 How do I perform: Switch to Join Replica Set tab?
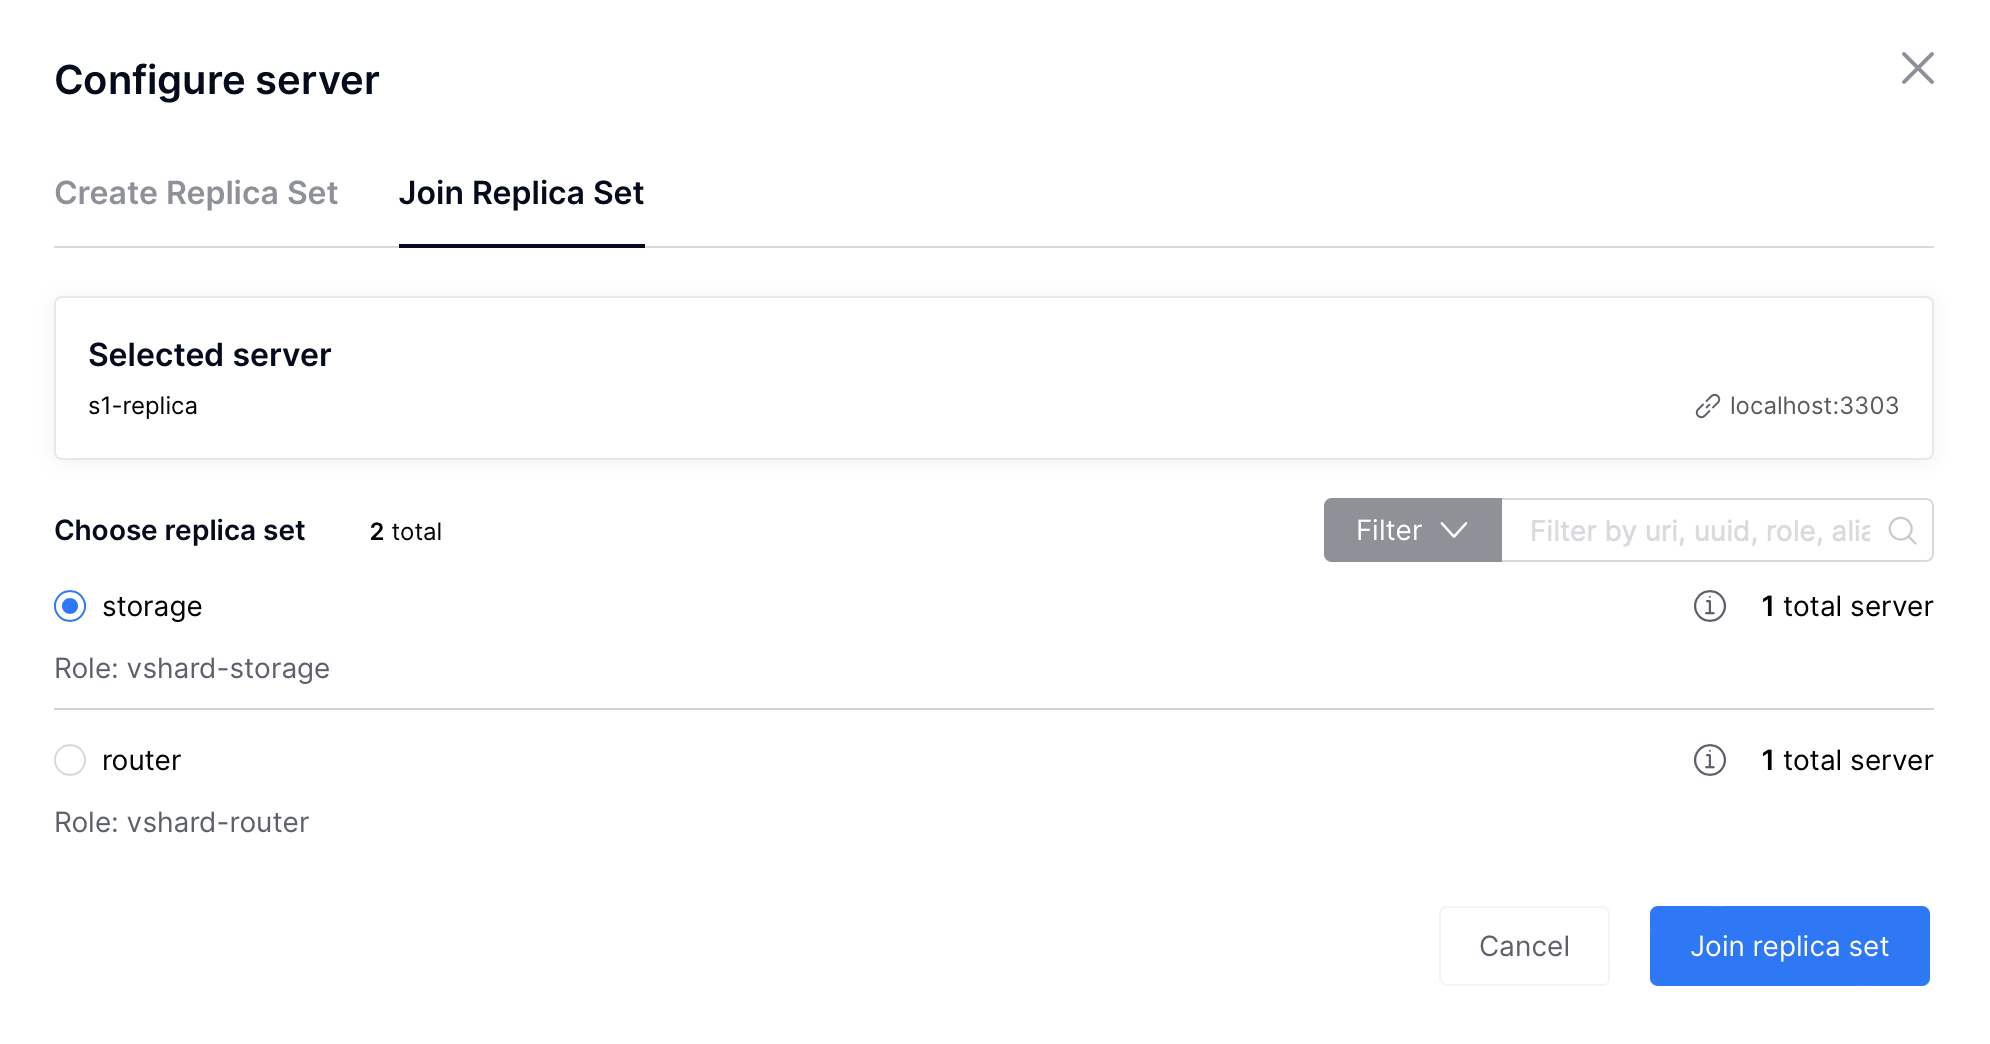pyautogui.click(x=521, y=193)
